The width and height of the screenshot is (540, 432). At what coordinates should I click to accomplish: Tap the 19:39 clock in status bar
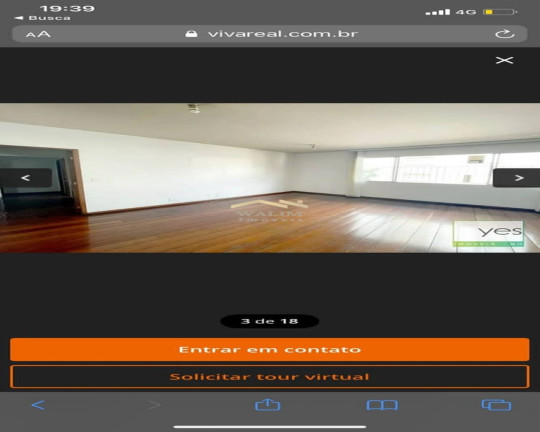[67, 8]
